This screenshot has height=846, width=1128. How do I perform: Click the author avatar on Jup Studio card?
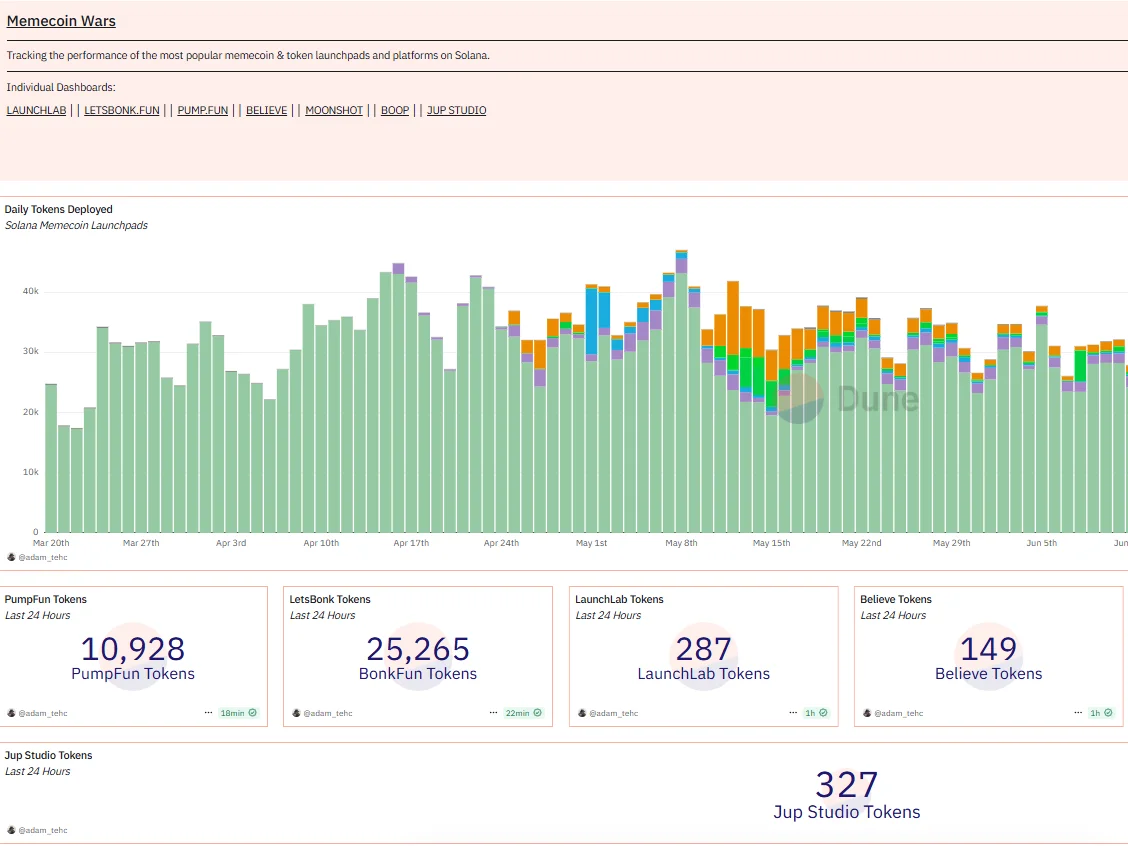[x=11, y=830]
